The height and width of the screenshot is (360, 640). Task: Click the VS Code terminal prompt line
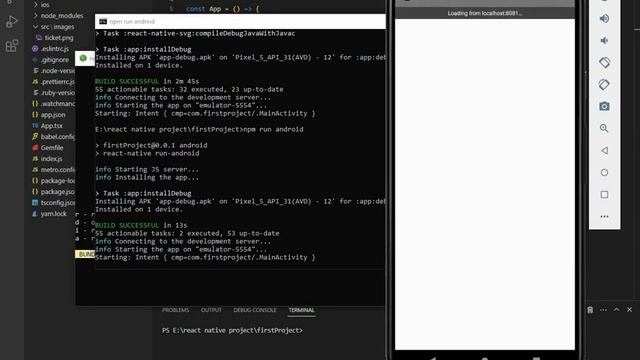tap(232, 331)
